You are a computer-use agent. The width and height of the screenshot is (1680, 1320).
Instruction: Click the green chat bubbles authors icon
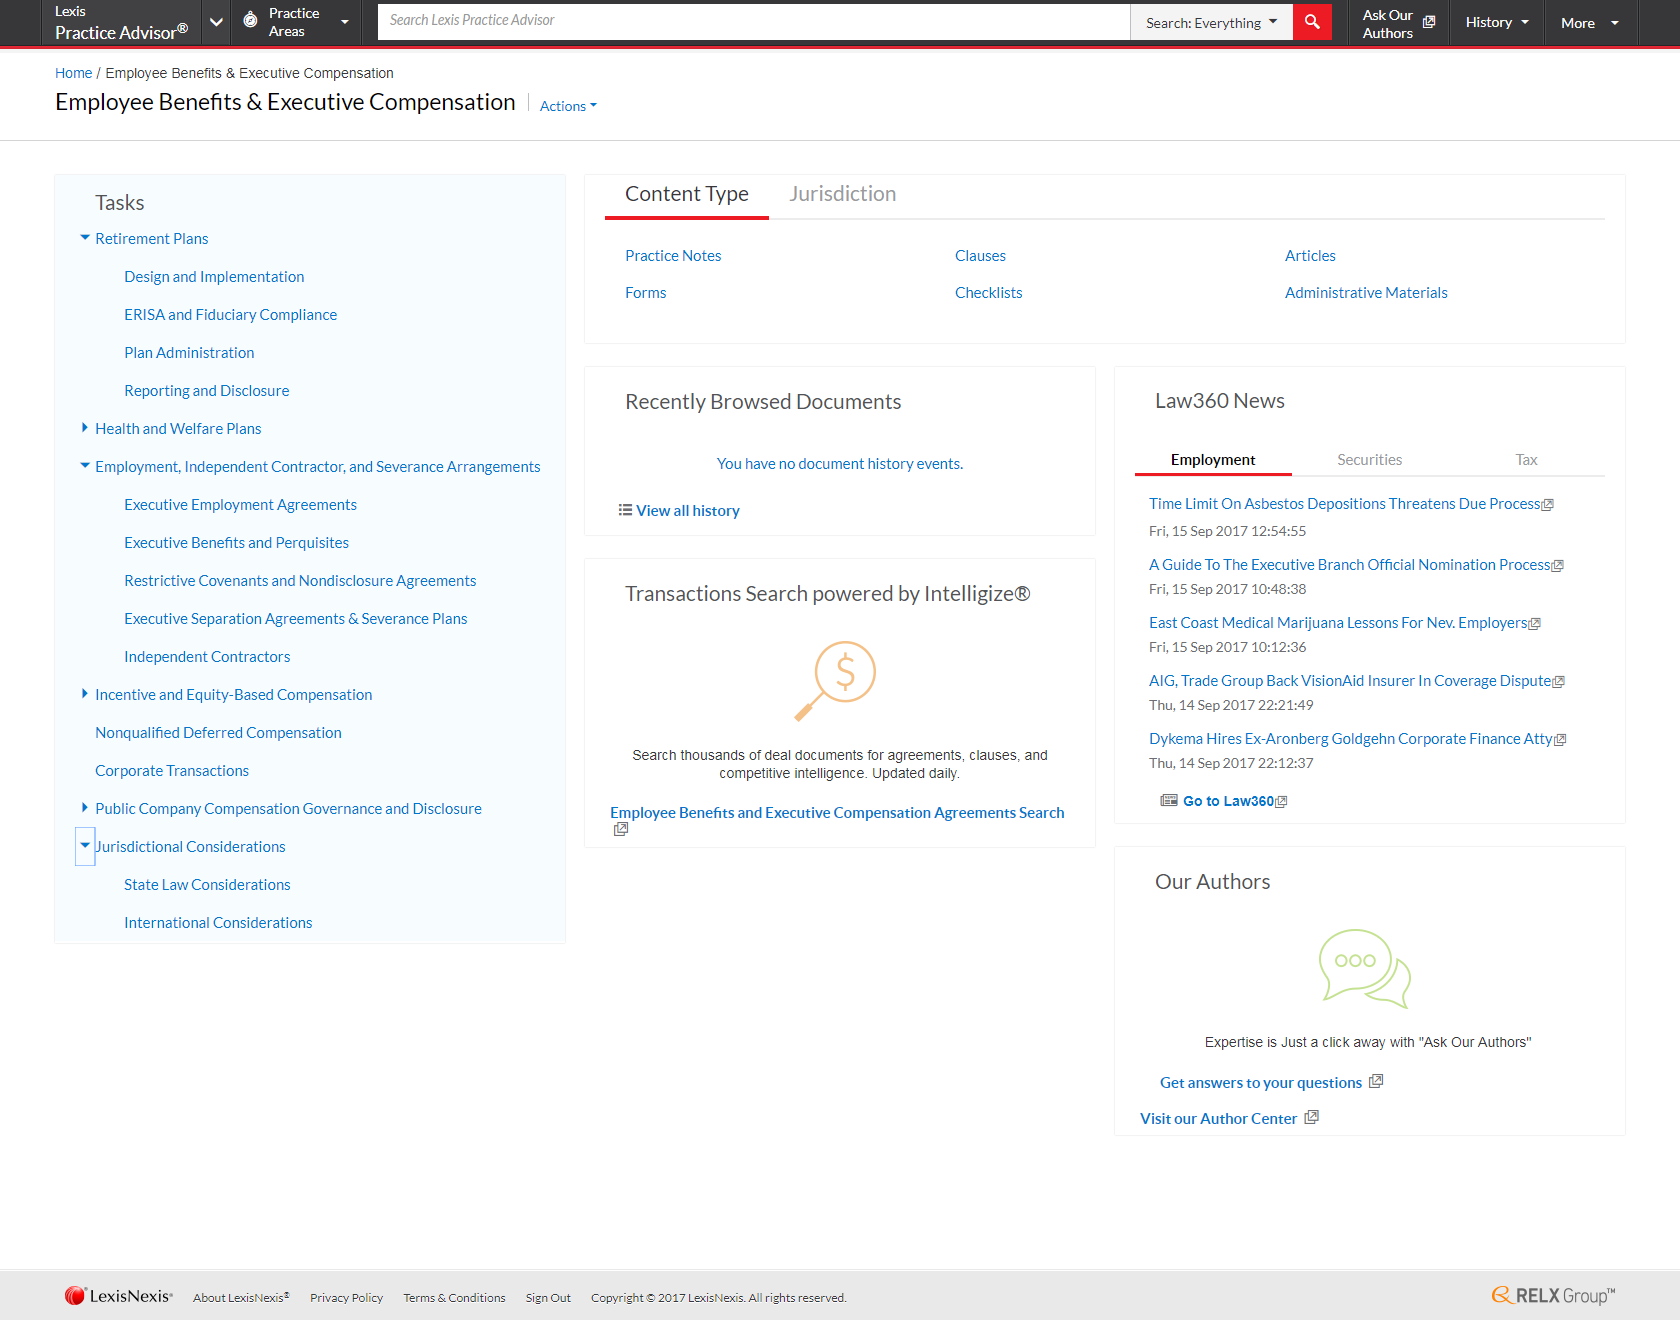(x=1364, y=968)
